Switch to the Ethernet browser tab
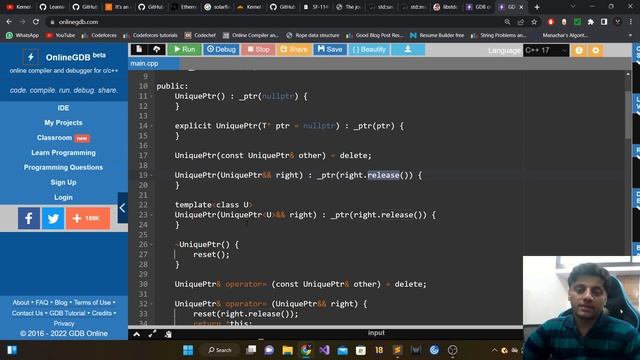Screen dimensions: 640x360 [x=184, y=7]
